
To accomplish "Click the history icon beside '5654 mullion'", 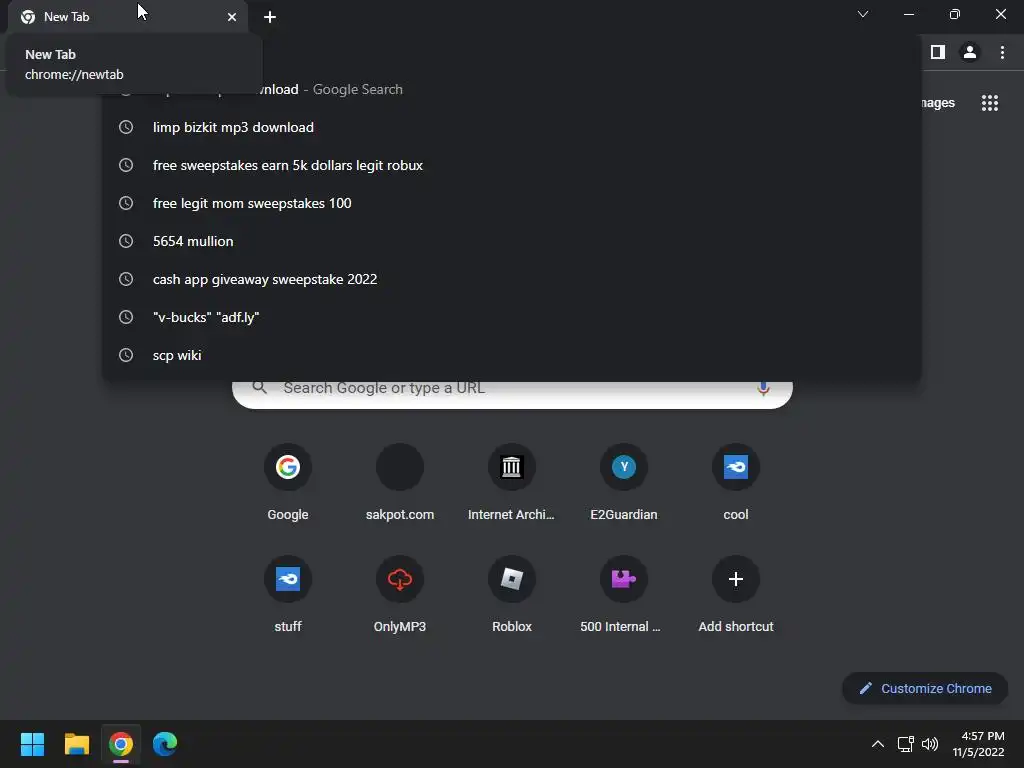I will click(126, 241).
